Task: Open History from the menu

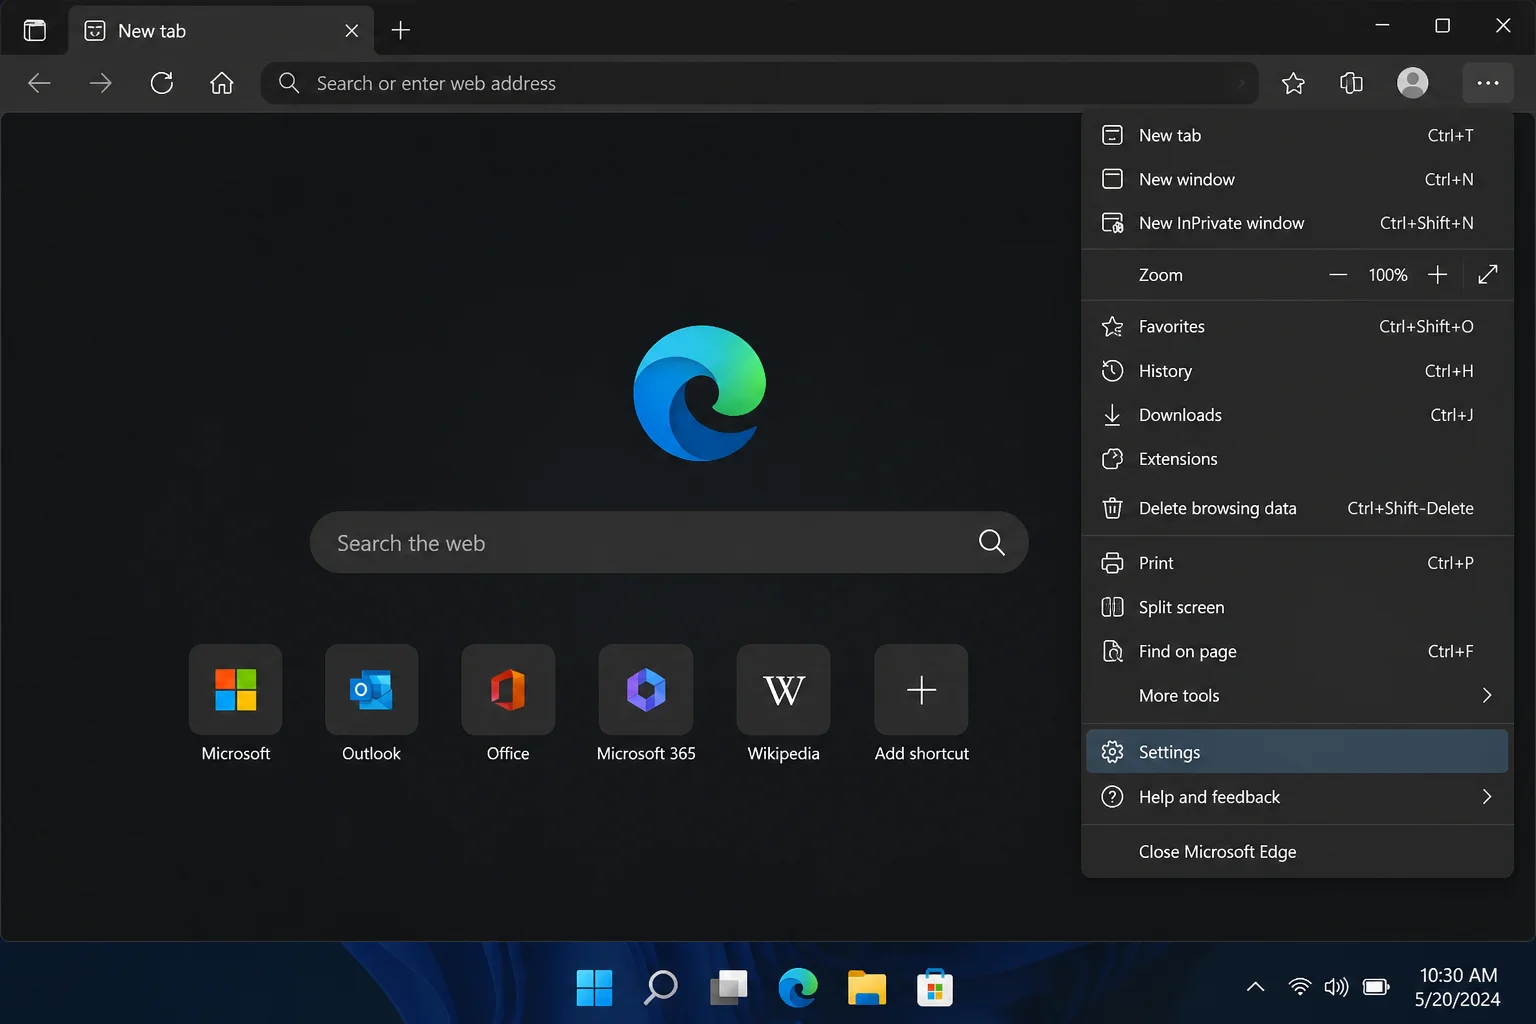Action: point(1297,371)
